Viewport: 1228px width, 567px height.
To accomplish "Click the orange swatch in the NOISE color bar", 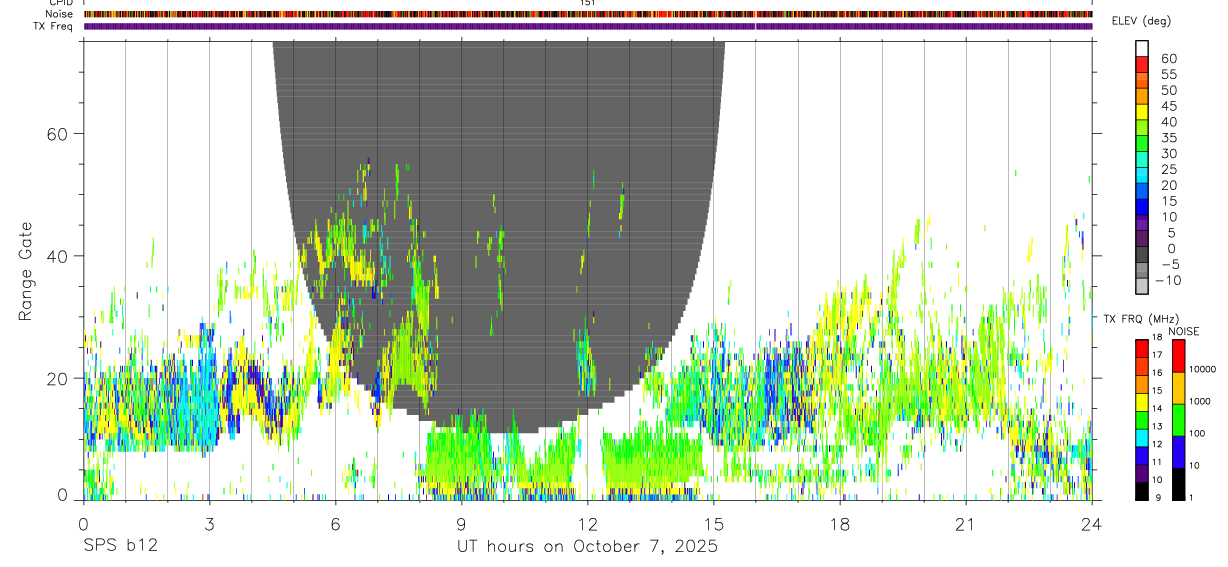I will (x=1178, y=388).
